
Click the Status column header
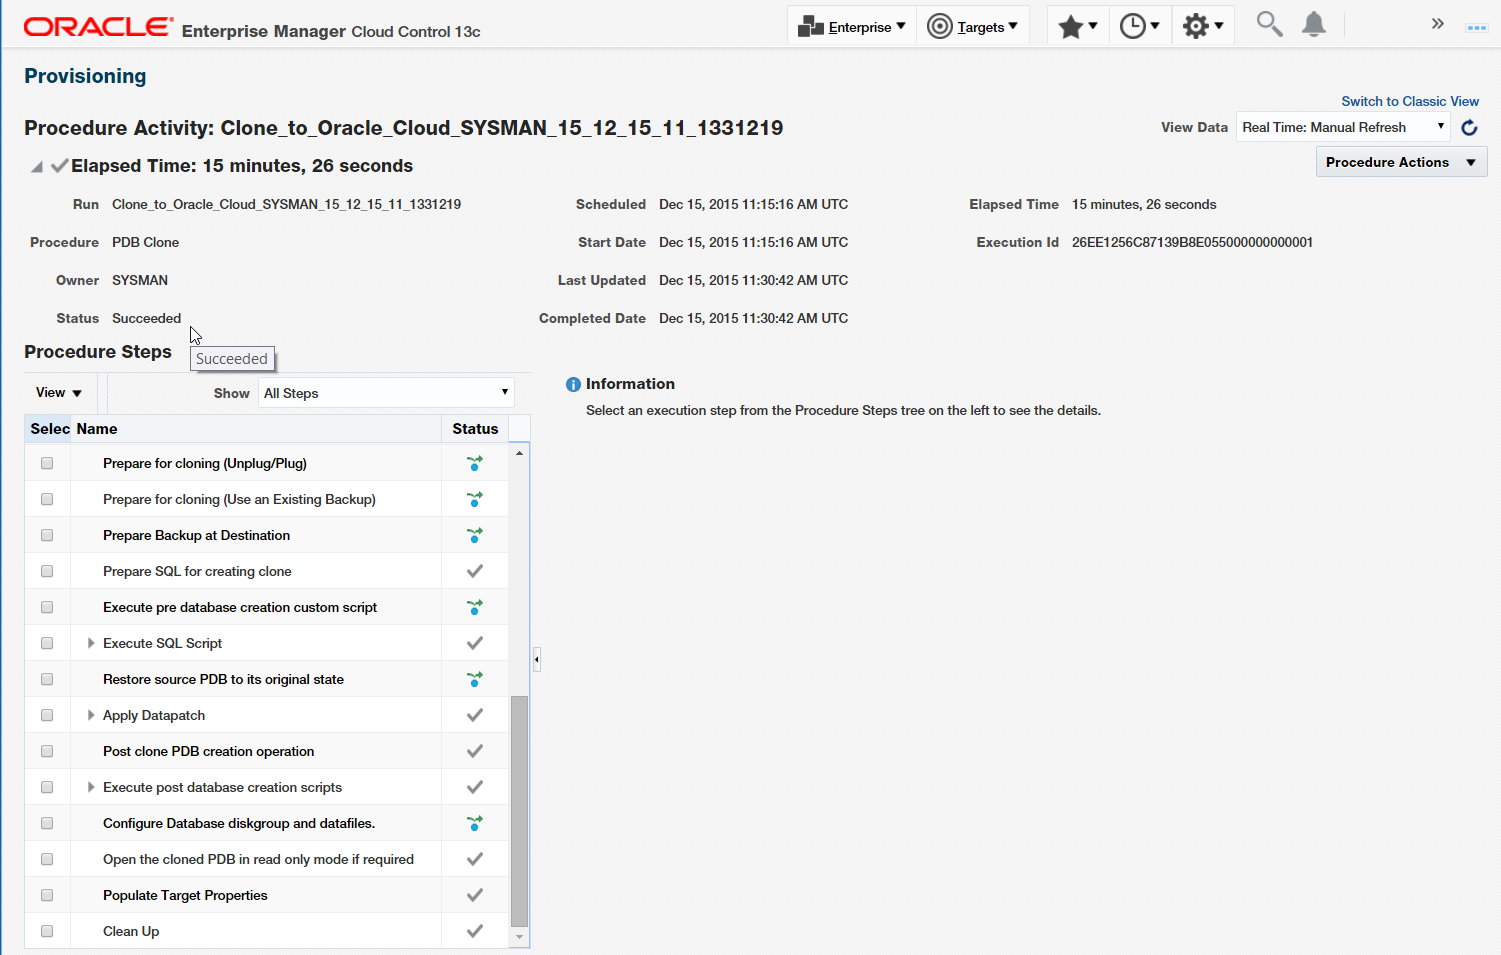475,429
